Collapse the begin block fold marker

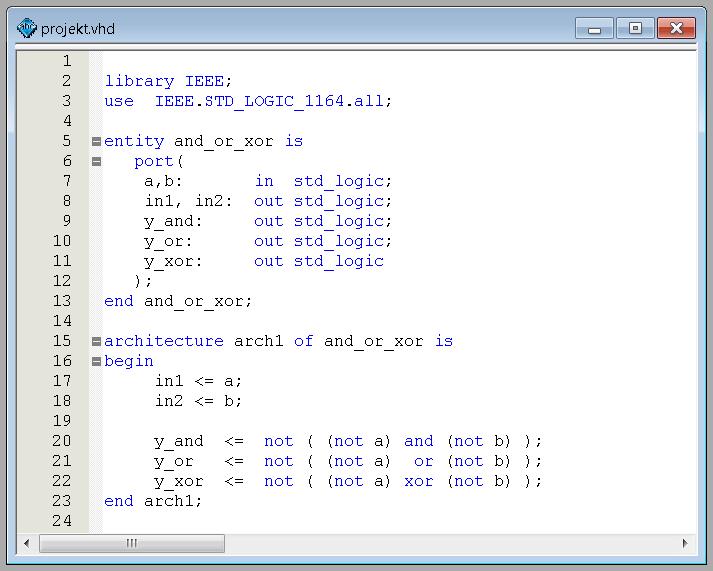click(x=96, y=361)
